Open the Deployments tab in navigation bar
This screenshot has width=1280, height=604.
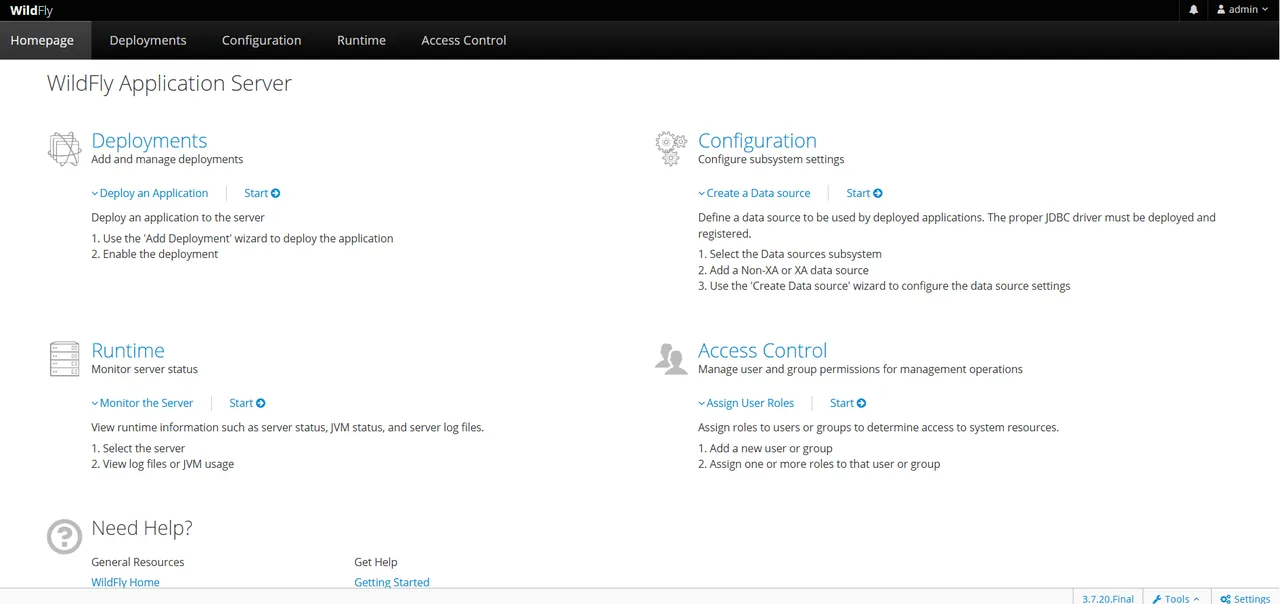pos(148,40)
